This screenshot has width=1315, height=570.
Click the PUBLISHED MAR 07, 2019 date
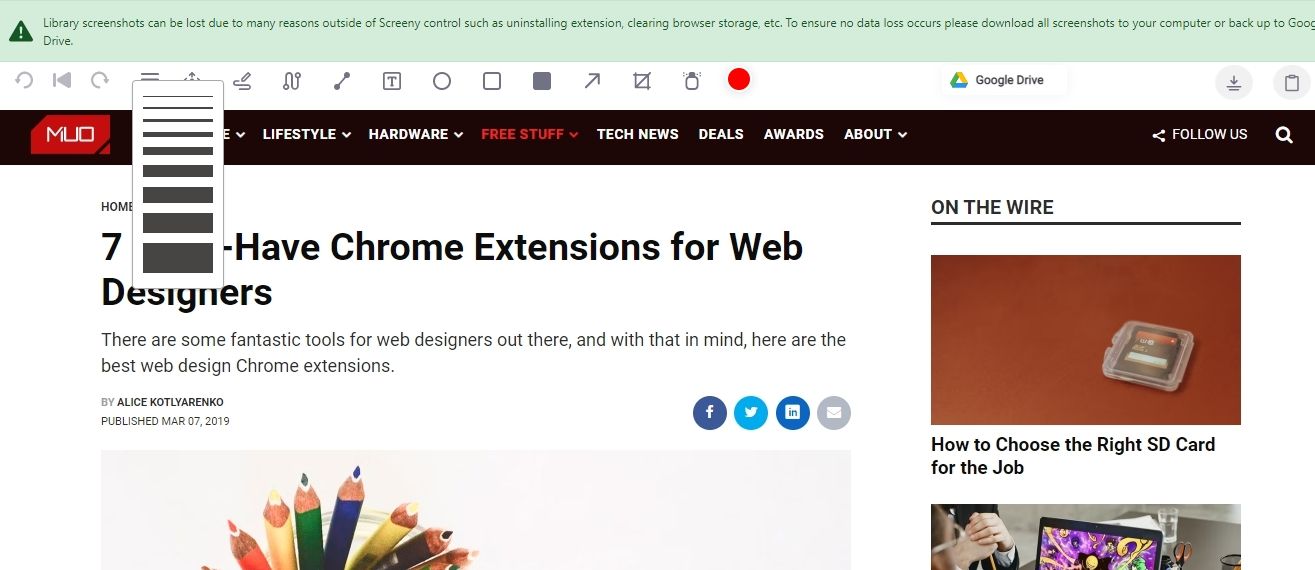pos(165,421)
